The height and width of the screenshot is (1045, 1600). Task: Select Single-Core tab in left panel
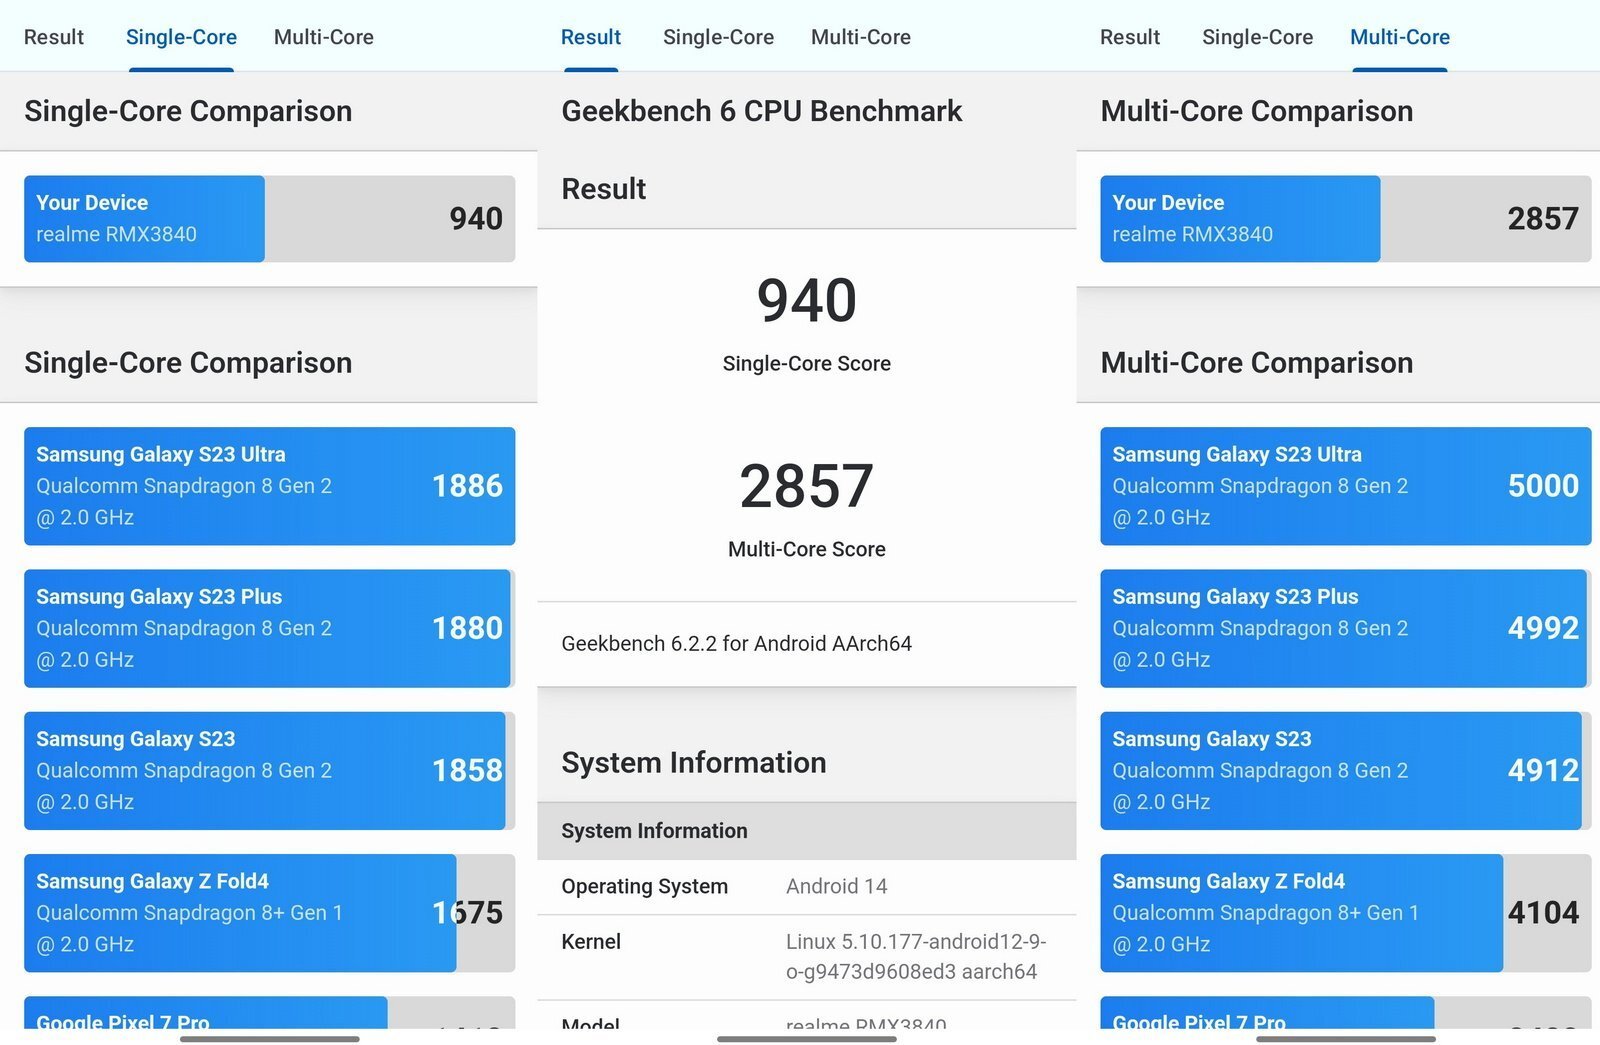(181, 37)
